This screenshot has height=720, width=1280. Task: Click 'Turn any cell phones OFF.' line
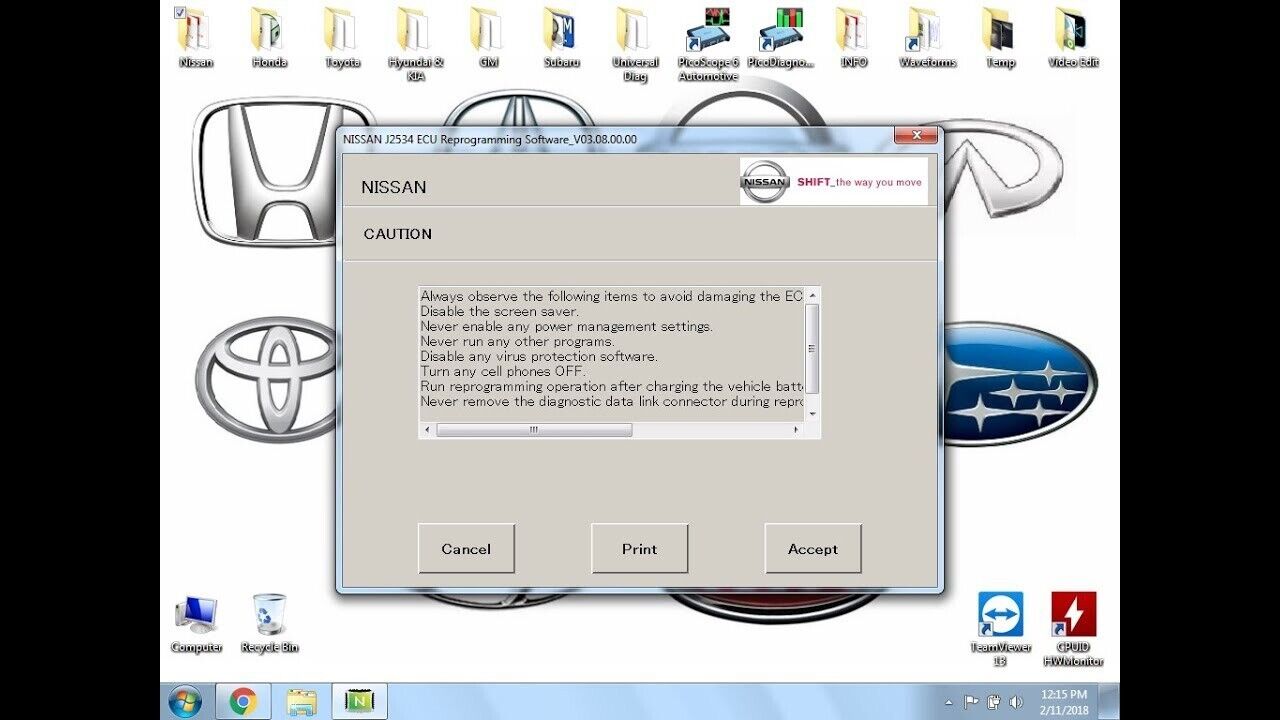503,371
